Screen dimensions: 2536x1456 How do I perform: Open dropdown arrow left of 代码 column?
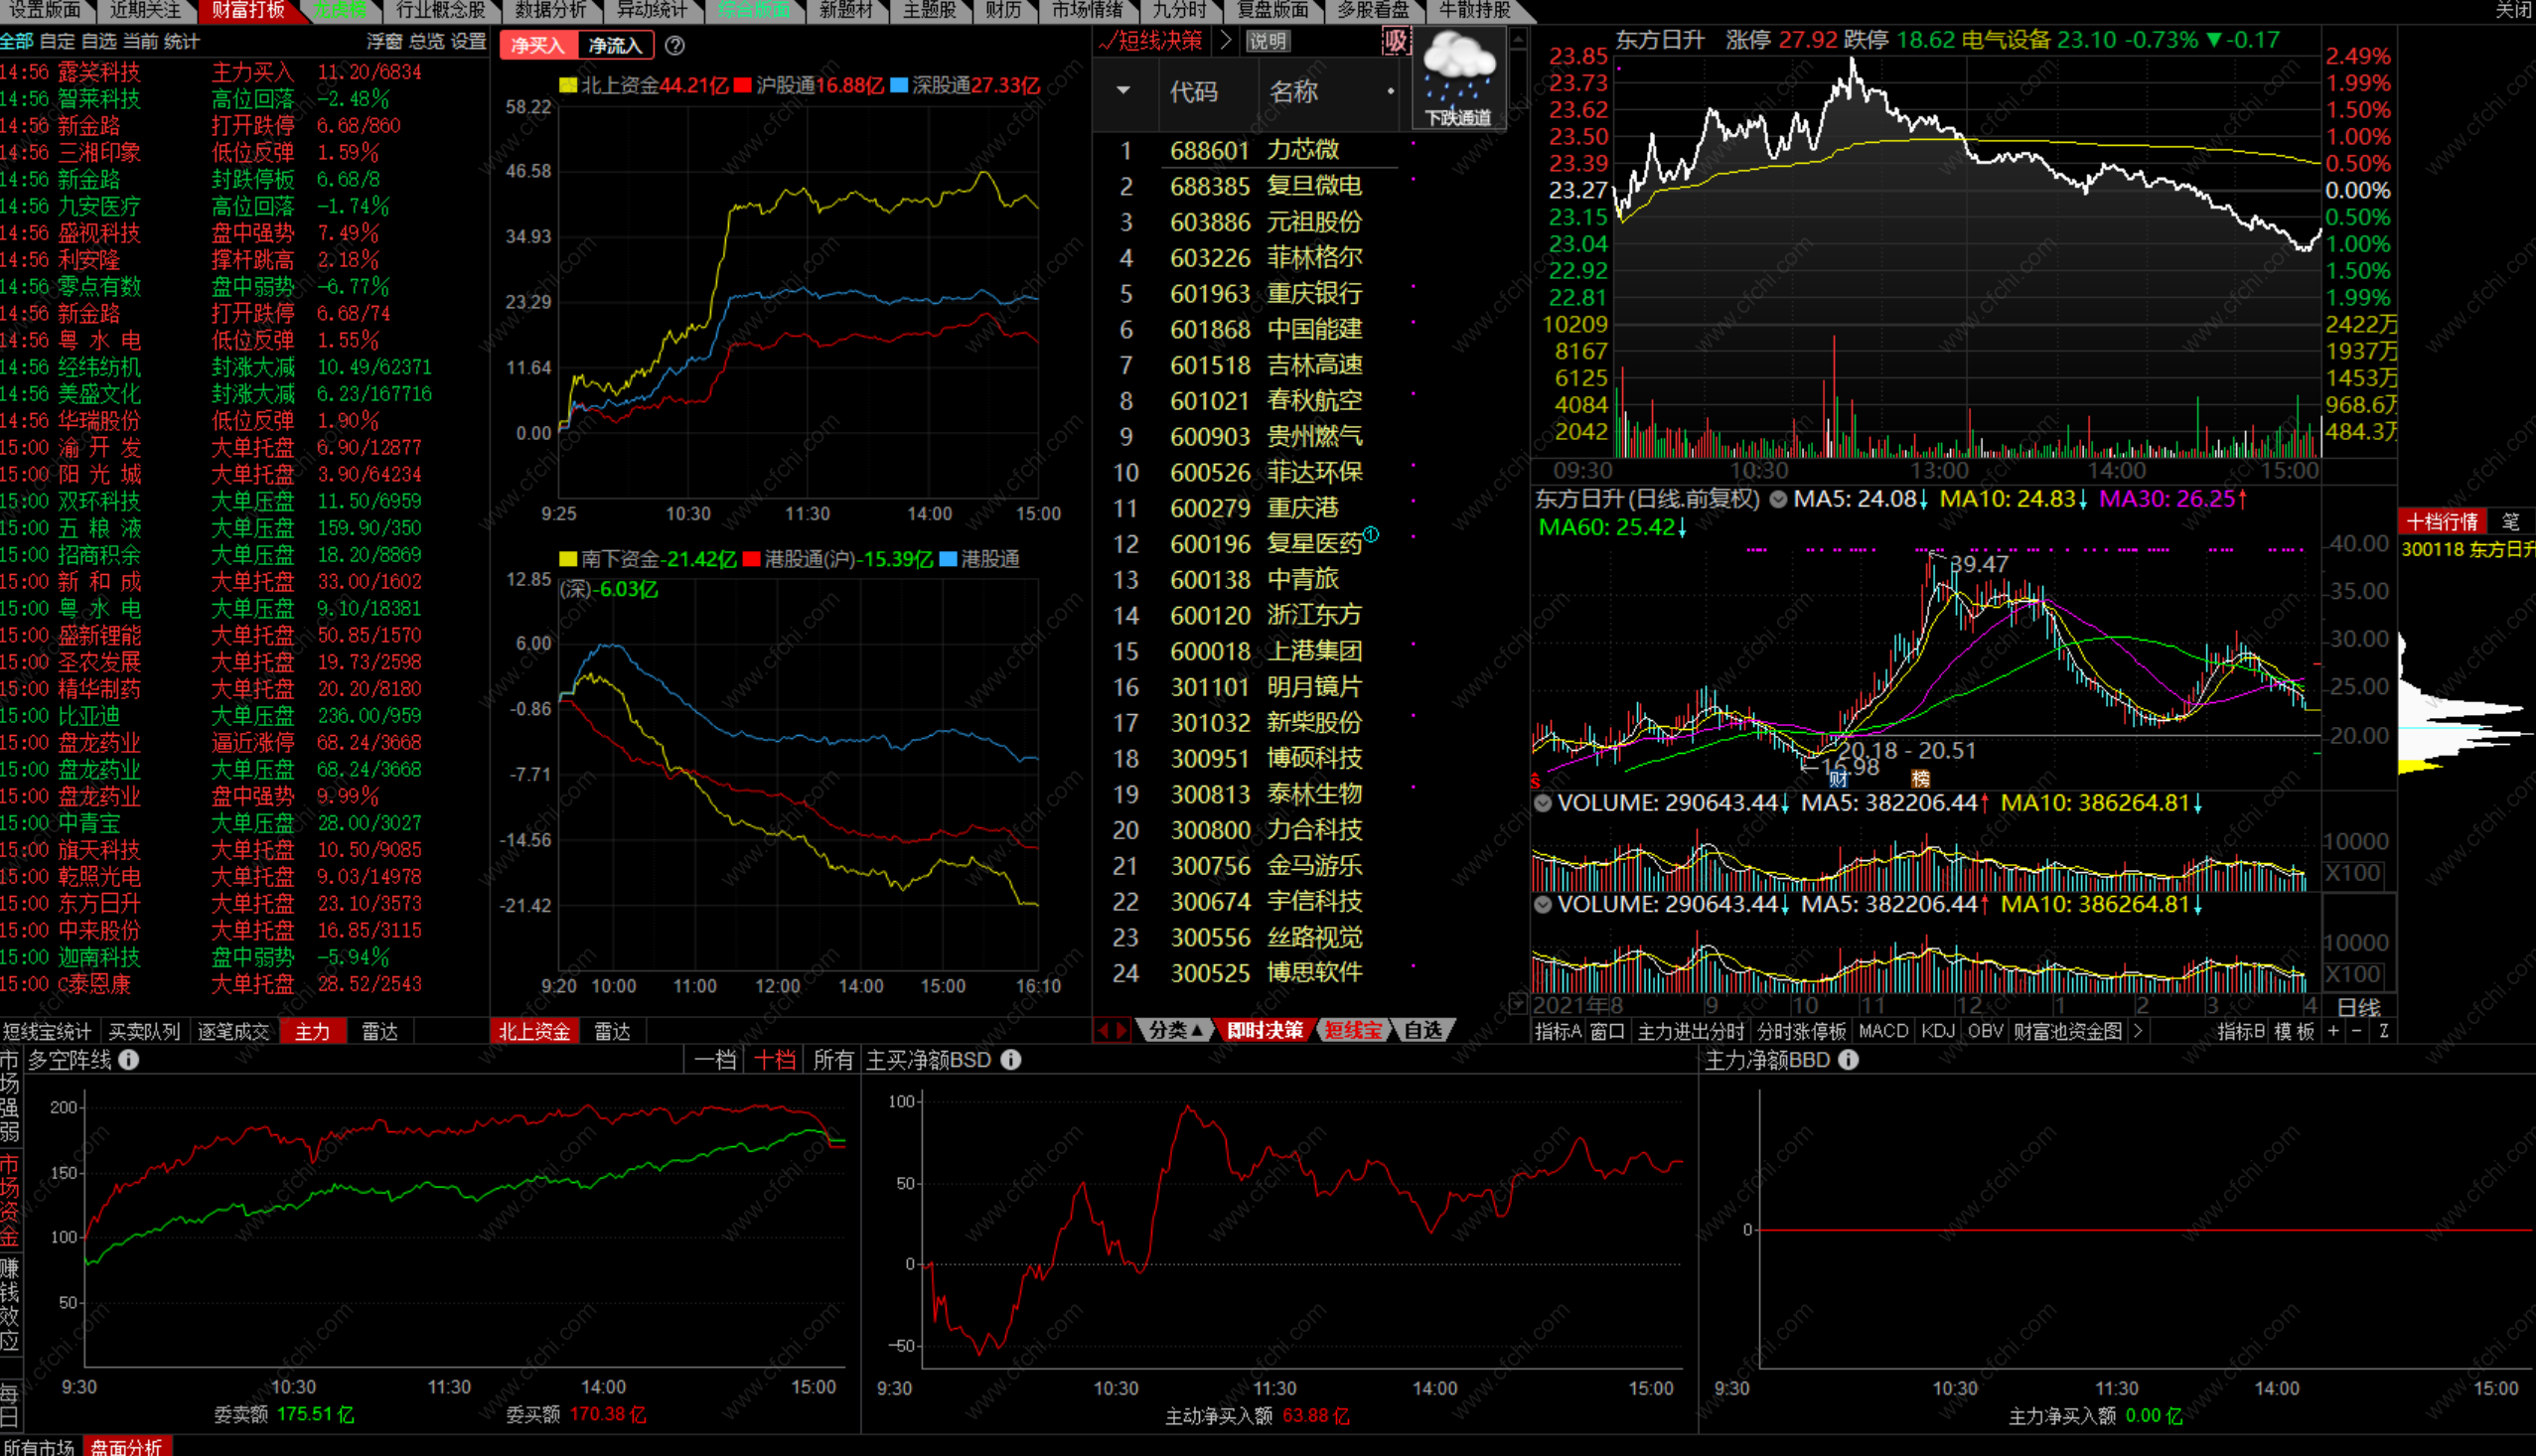pyautogui.click(x=1123, y=91)
